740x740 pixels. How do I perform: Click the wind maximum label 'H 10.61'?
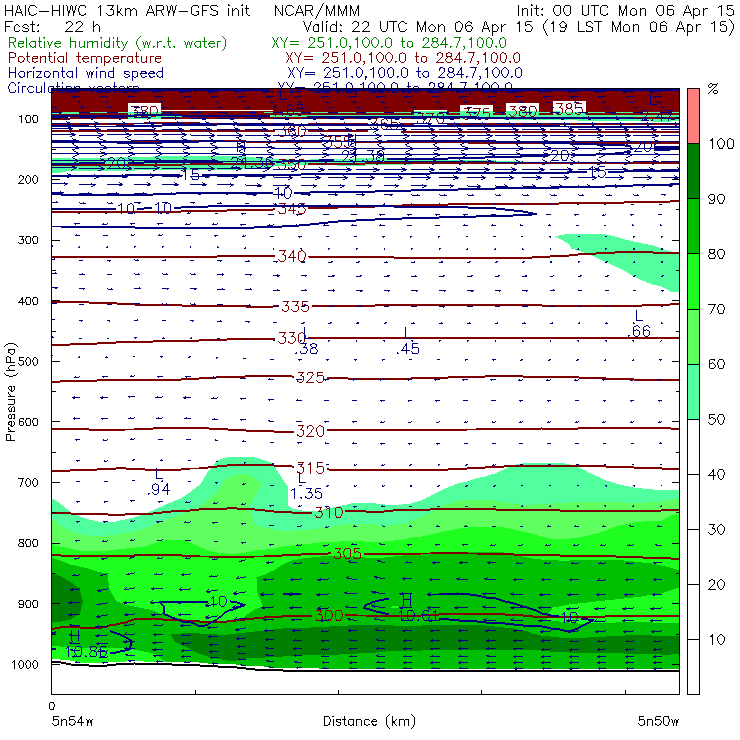pos(418,608)
